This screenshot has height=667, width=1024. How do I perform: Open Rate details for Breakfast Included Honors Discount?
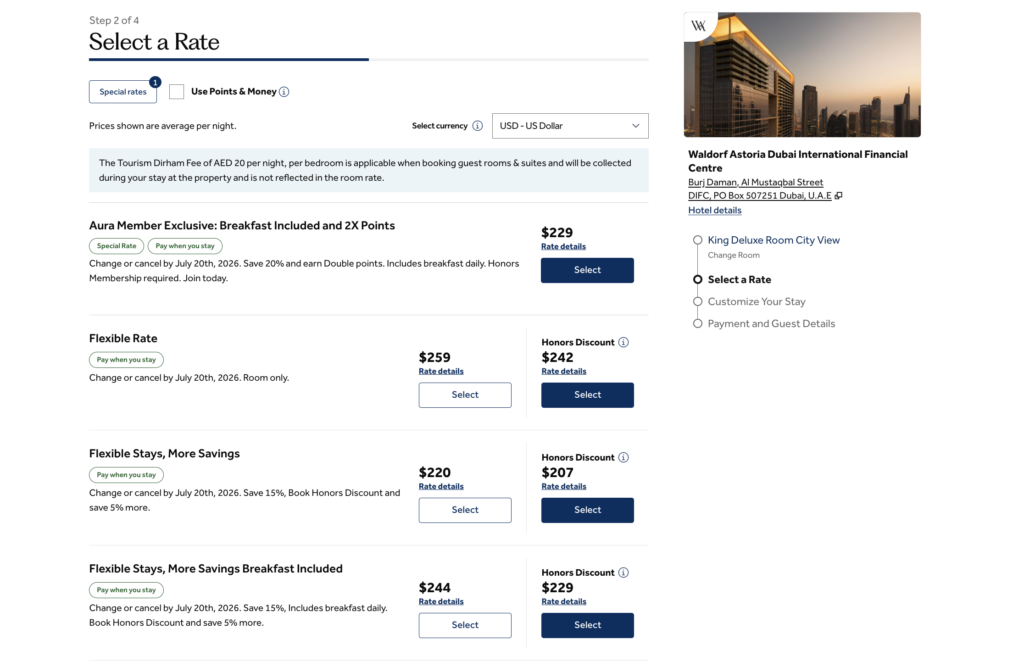564,602
